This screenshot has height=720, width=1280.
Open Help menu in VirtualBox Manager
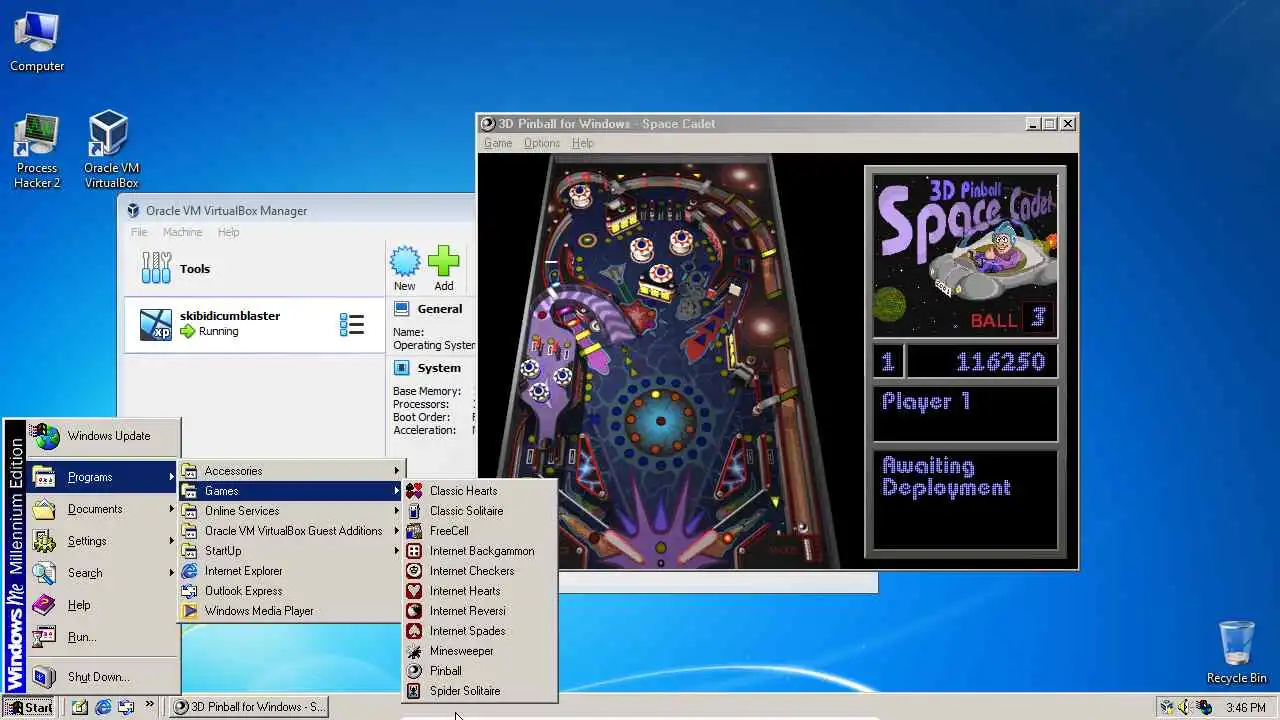228,232
